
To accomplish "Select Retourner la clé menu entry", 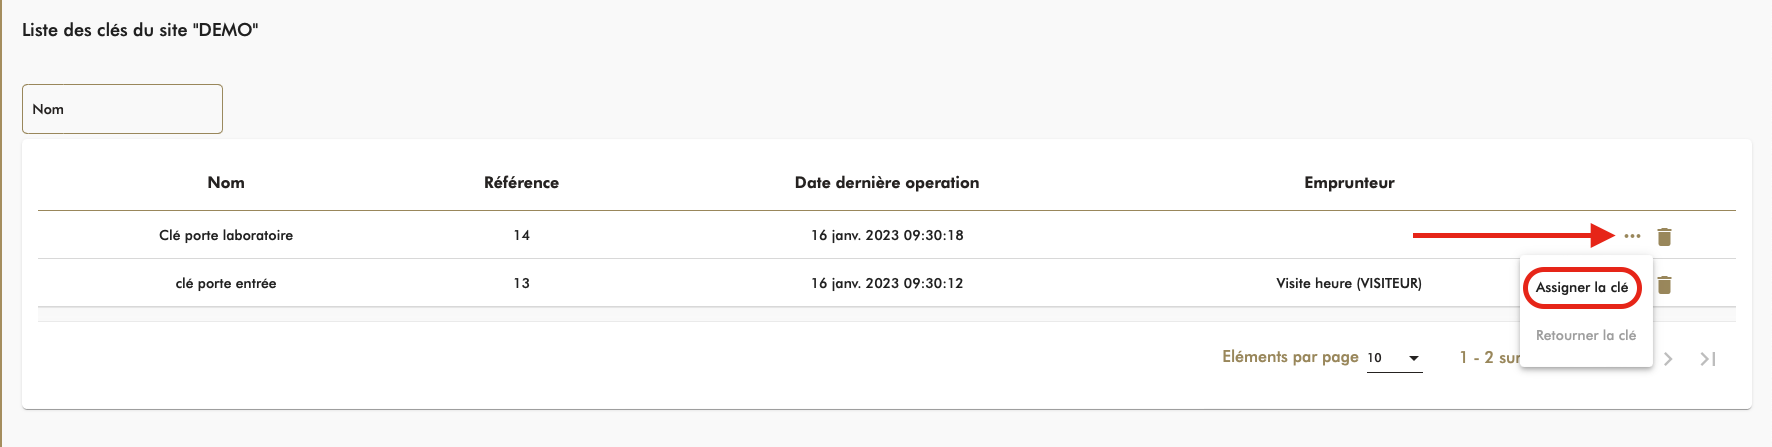I will click(x=1585, y=336).
